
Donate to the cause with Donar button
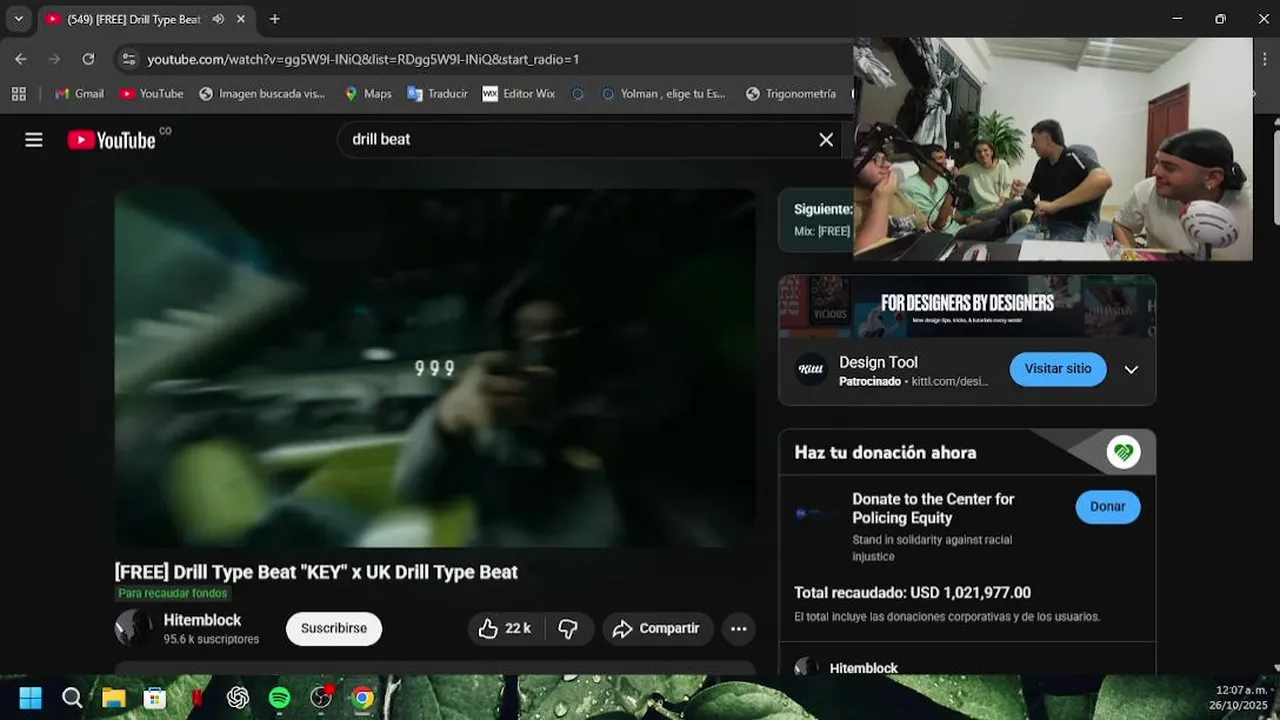[x=1108, y=506]
